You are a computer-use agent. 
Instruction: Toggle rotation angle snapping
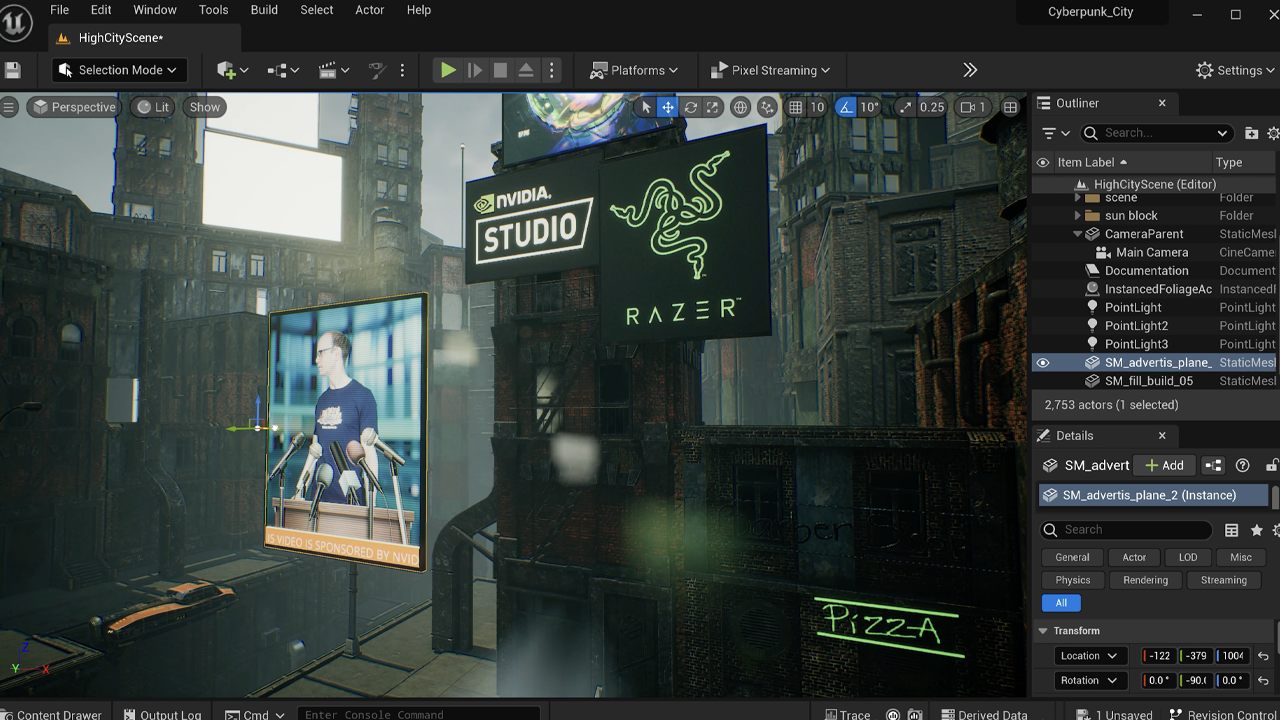coord(847,107)
